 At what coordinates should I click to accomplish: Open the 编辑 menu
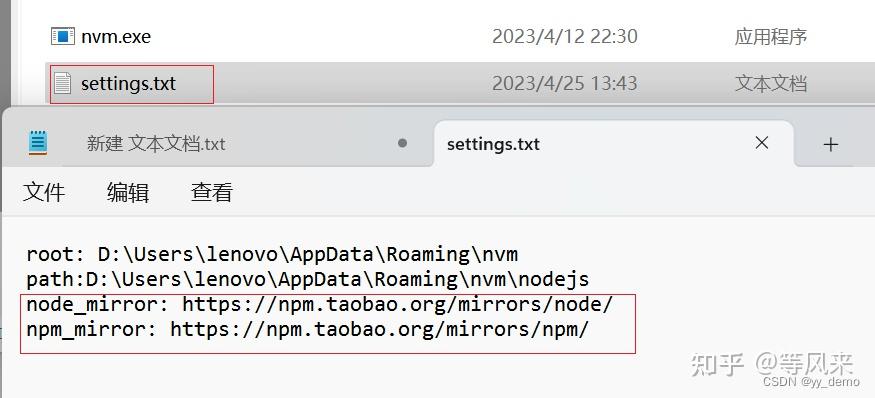[x=128, y=193]
